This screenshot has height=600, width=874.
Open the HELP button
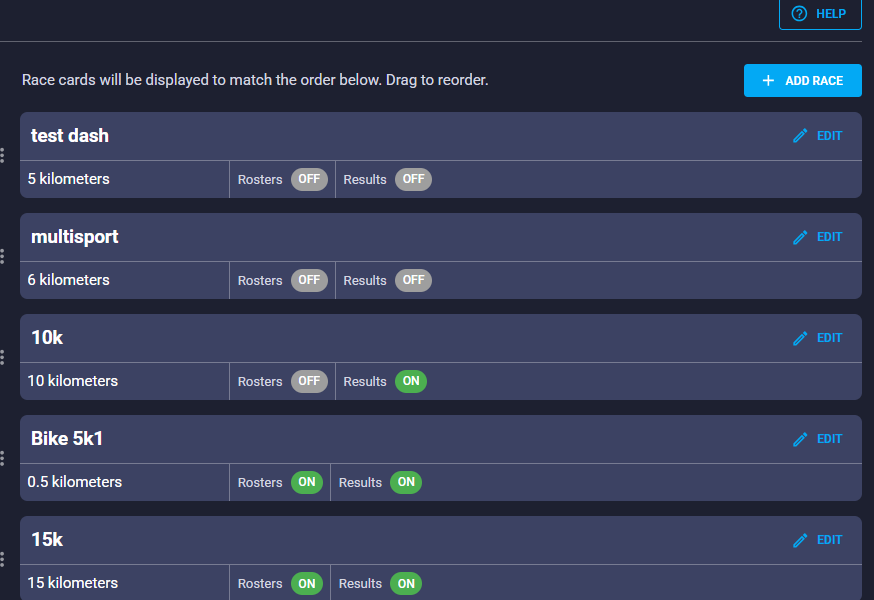point(820,13)
